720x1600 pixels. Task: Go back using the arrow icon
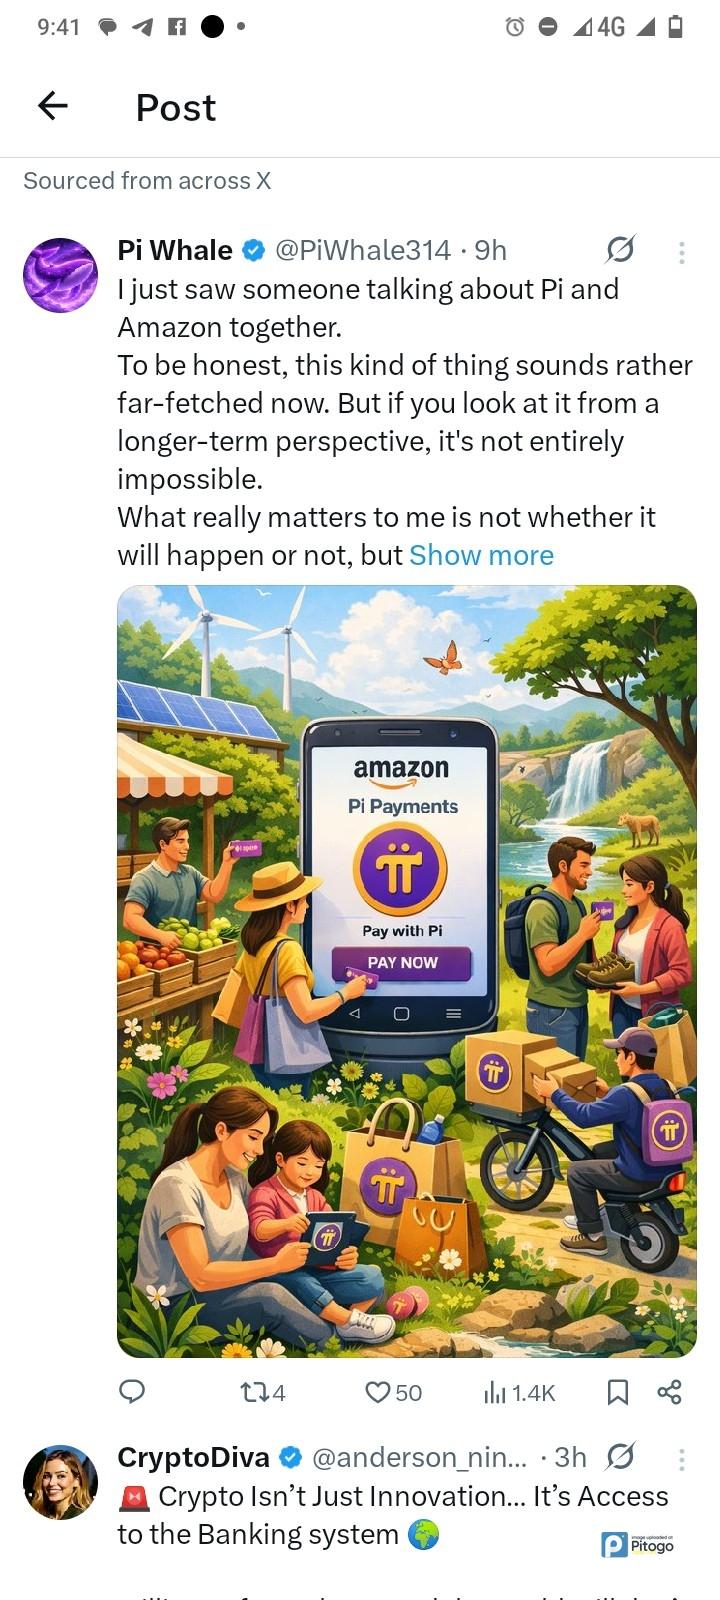click(x=53, y=105)
